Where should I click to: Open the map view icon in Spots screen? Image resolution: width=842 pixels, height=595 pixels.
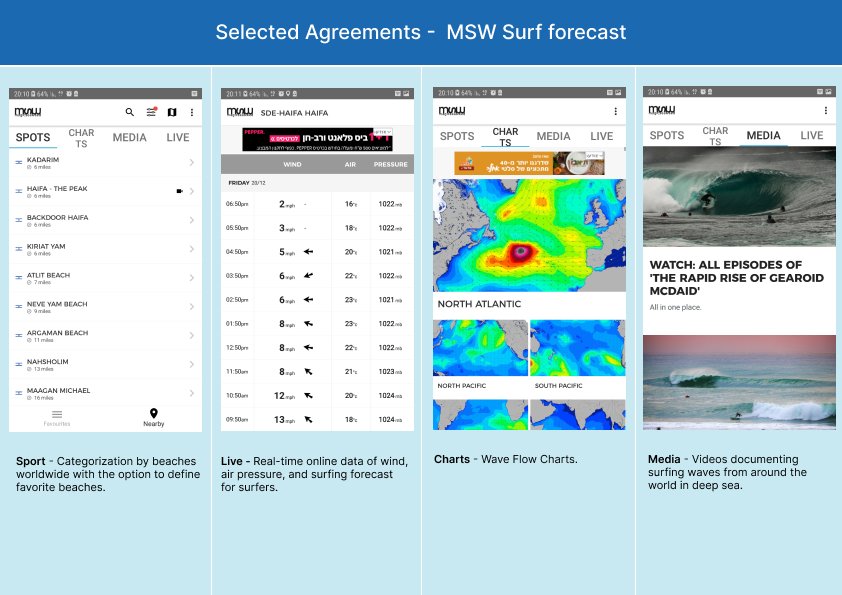click(172, 112)
